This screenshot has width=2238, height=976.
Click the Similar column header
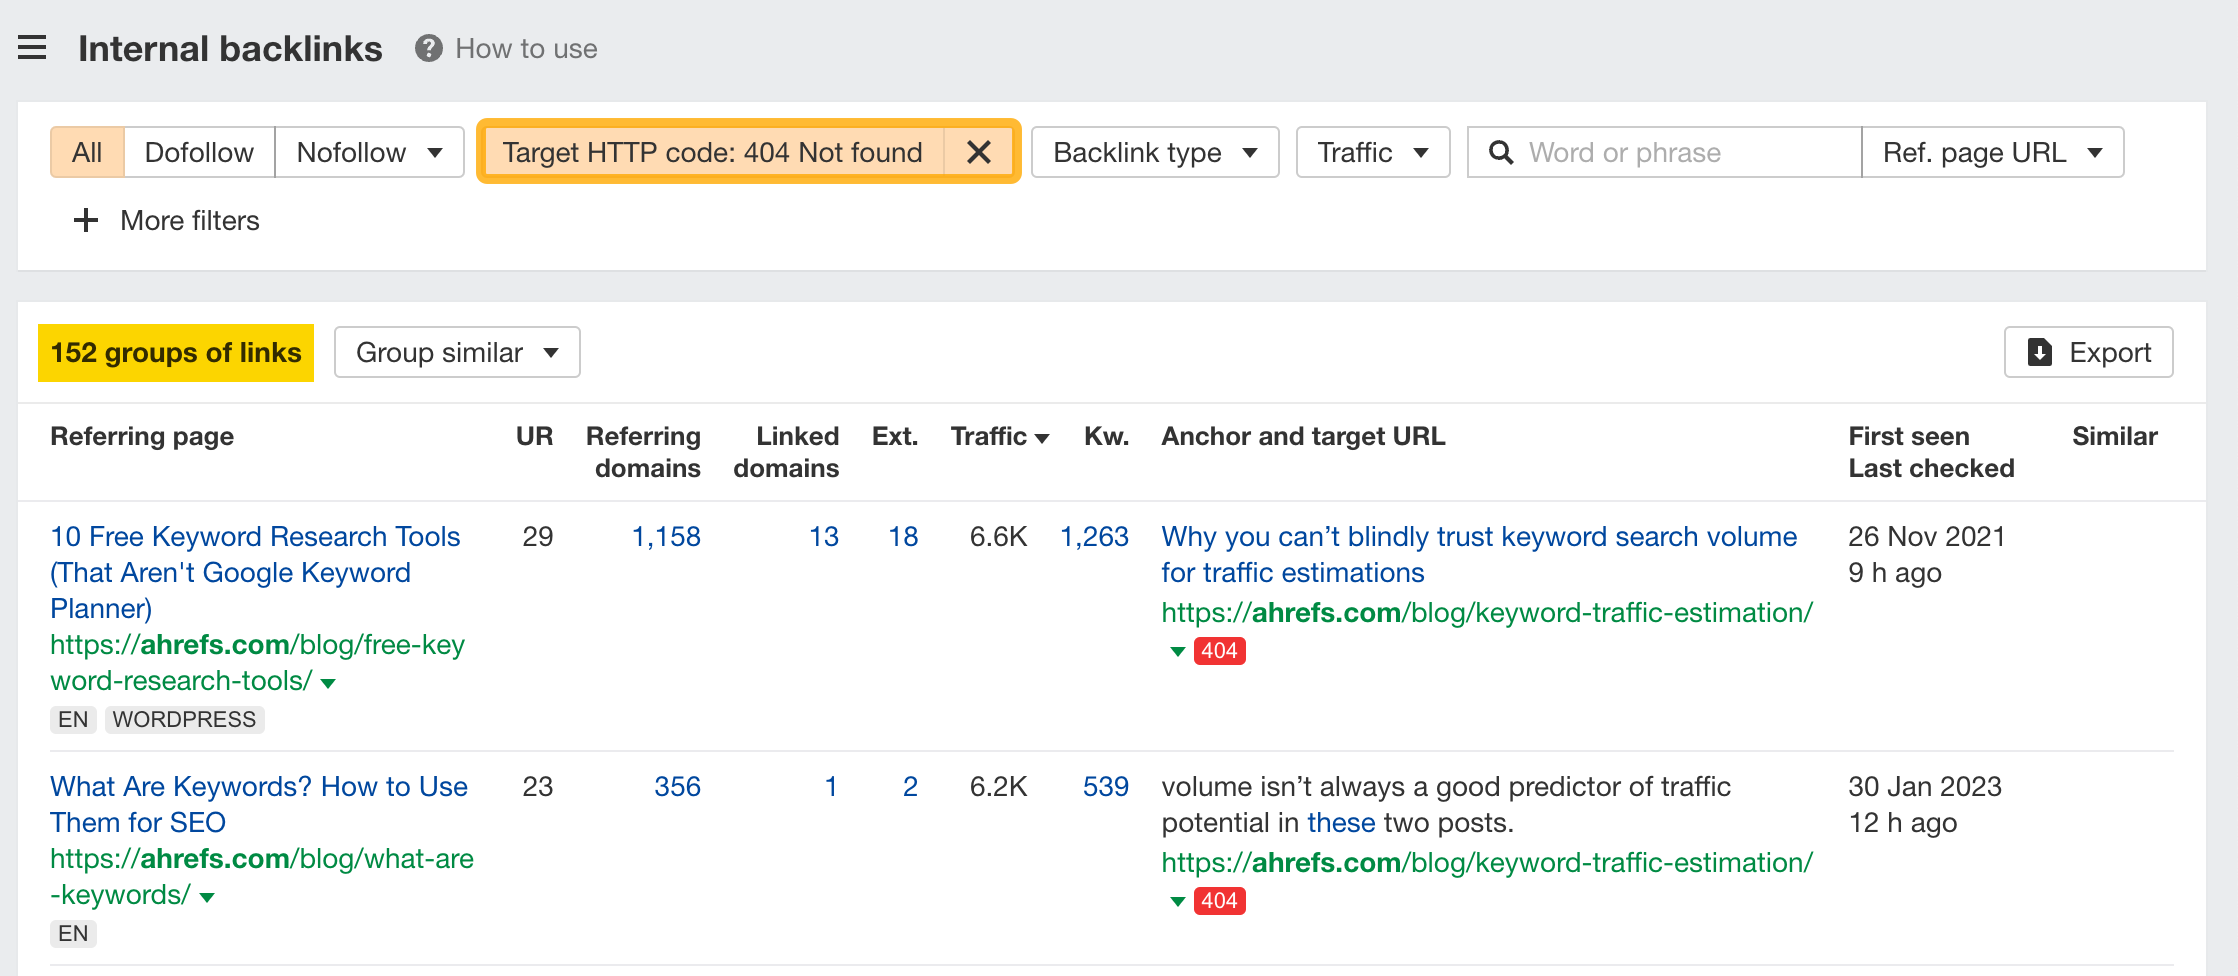click(2114, 436)
